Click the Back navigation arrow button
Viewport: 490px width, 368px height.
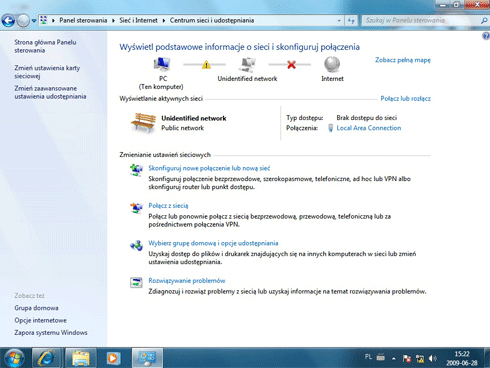[8, 21]
